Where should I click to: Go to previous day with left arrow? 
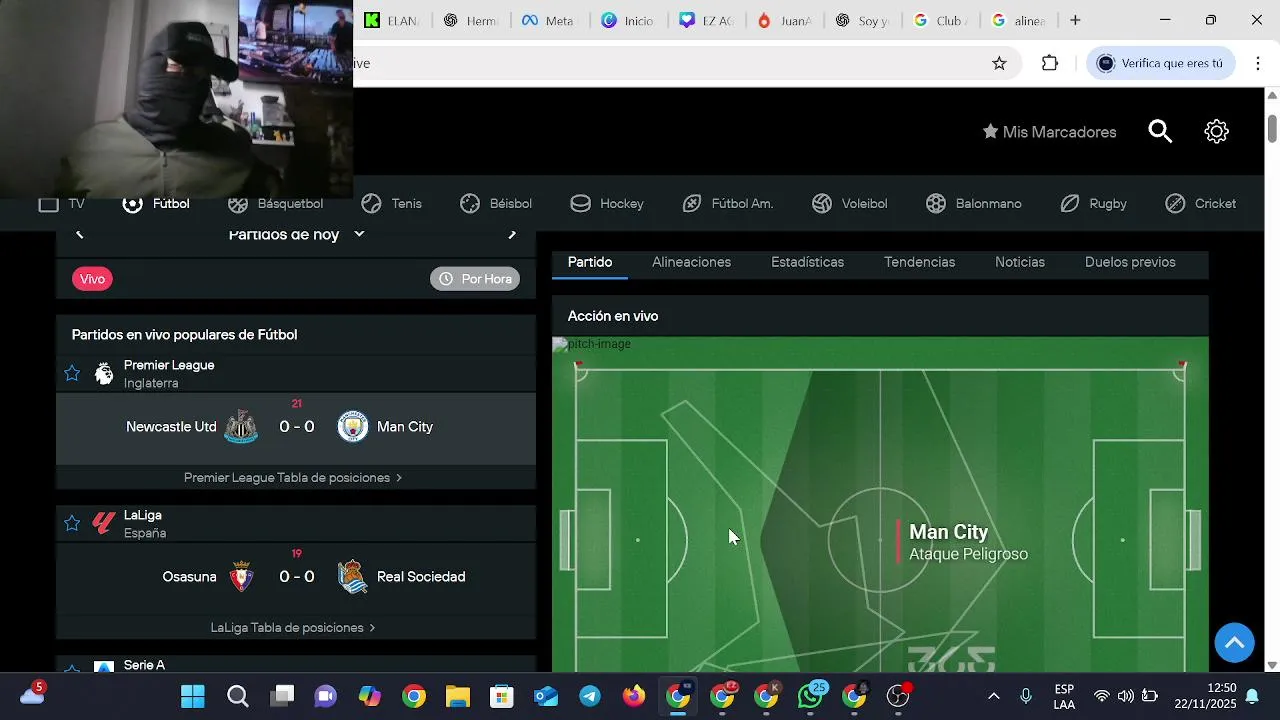pos(80,234)
